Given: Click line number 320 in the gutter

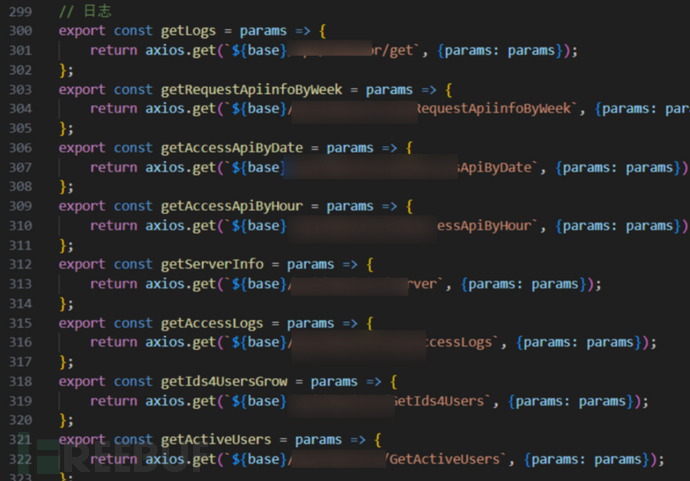Looking at the screenshot, I should point(20,420).
